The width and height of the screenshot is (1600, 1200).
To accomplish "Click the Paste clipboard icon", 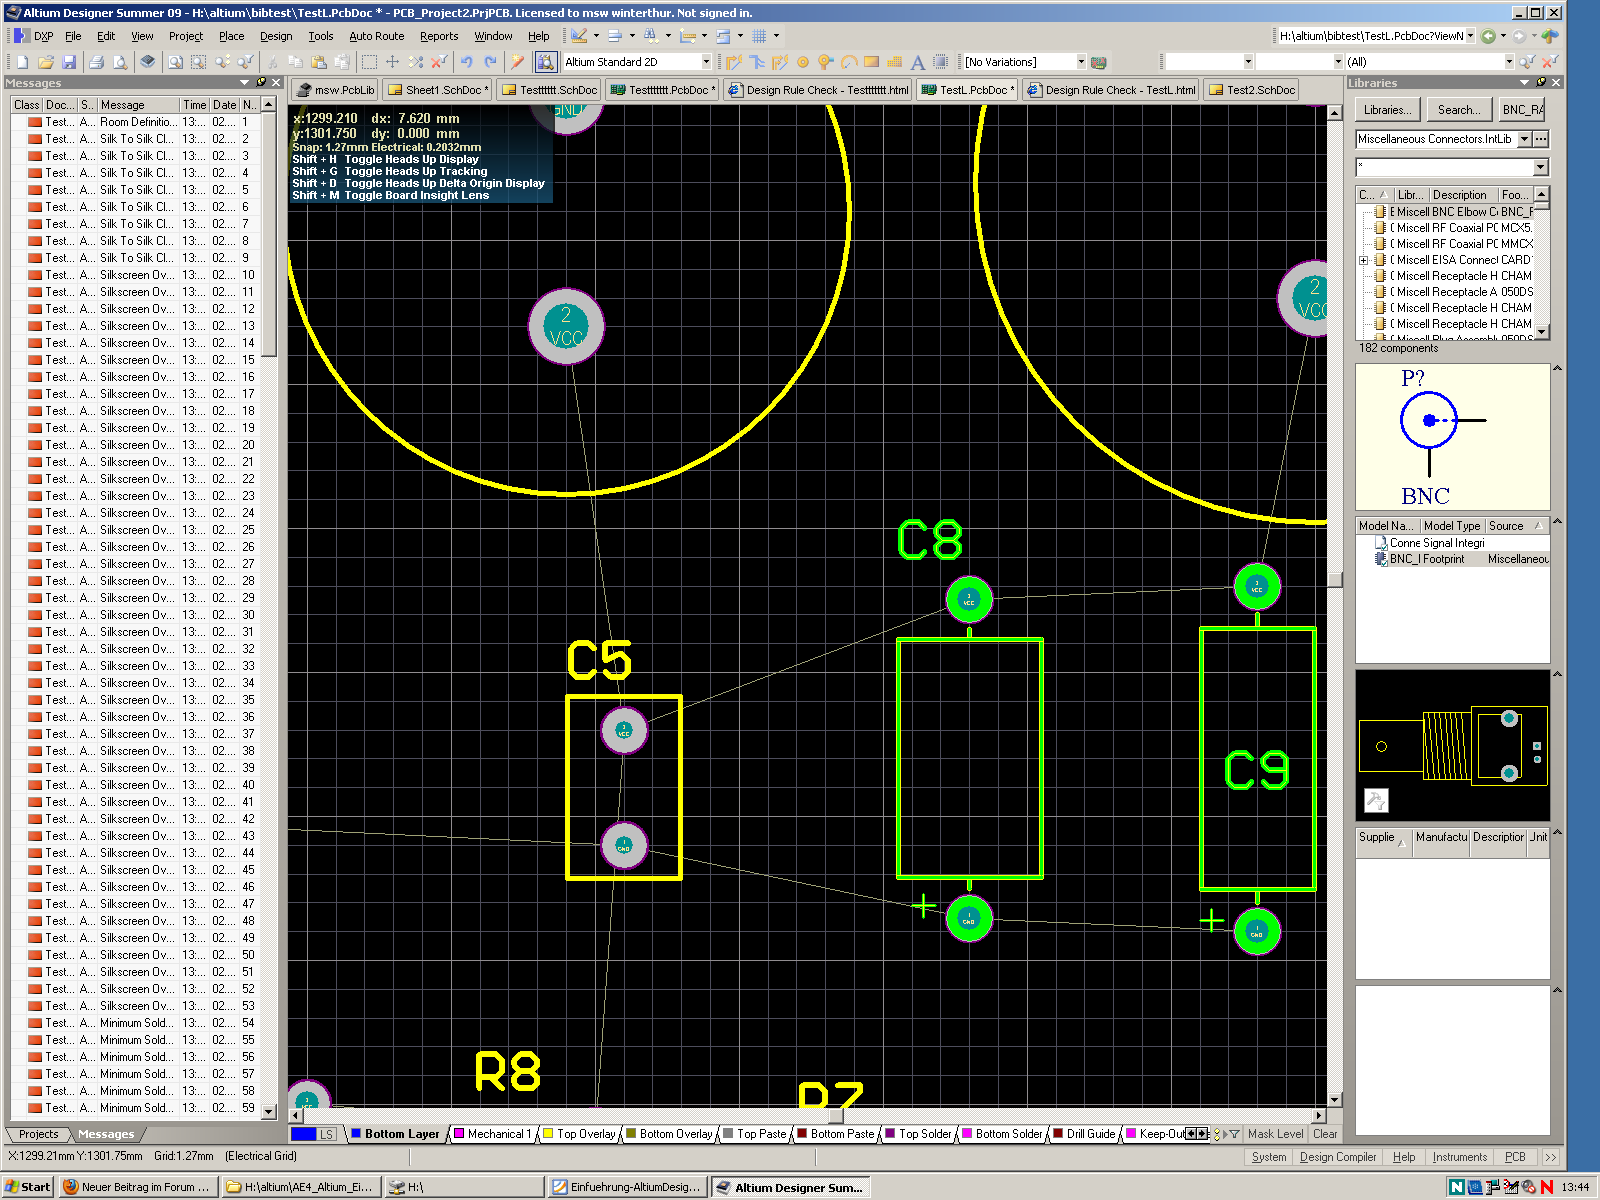I will 319,62.
